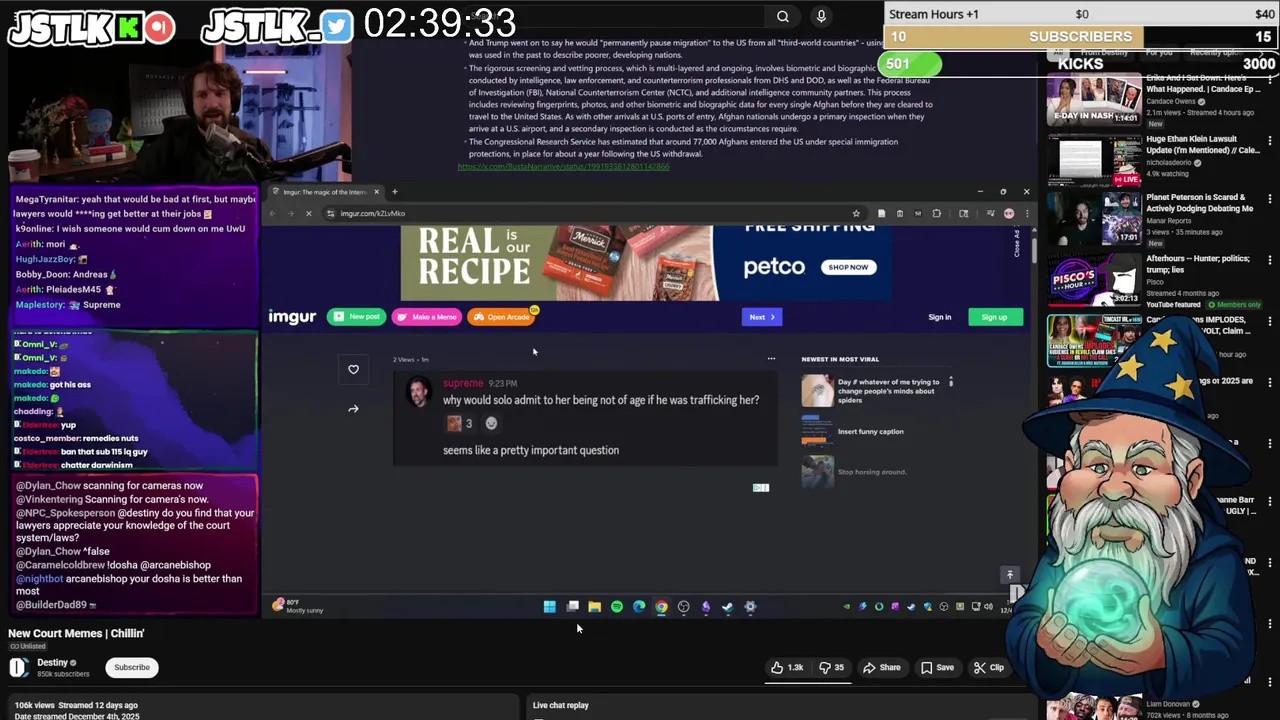Click the supreme username on comment
Screen dimensions: 1280x720
[x=463, y=383]
